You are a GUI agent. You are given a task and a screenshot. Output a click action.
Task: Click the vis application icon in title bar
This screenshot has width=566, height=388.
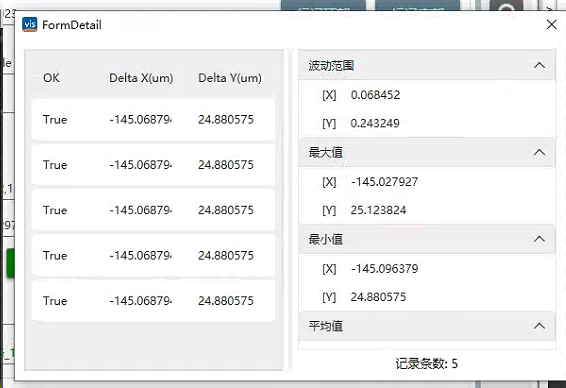pyautogui.click(x=30, y=25)
